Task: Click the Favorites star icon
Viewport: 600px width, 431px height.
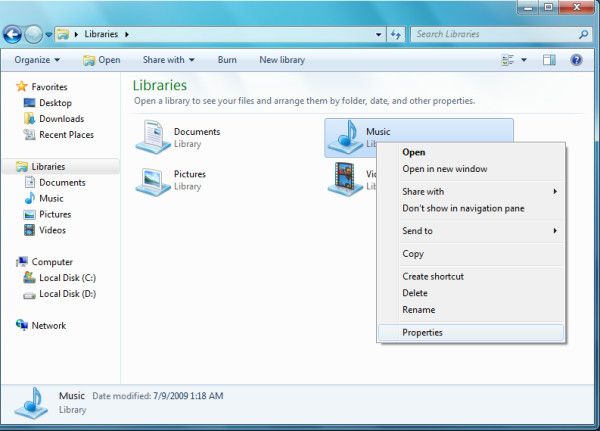Action: 22,86
